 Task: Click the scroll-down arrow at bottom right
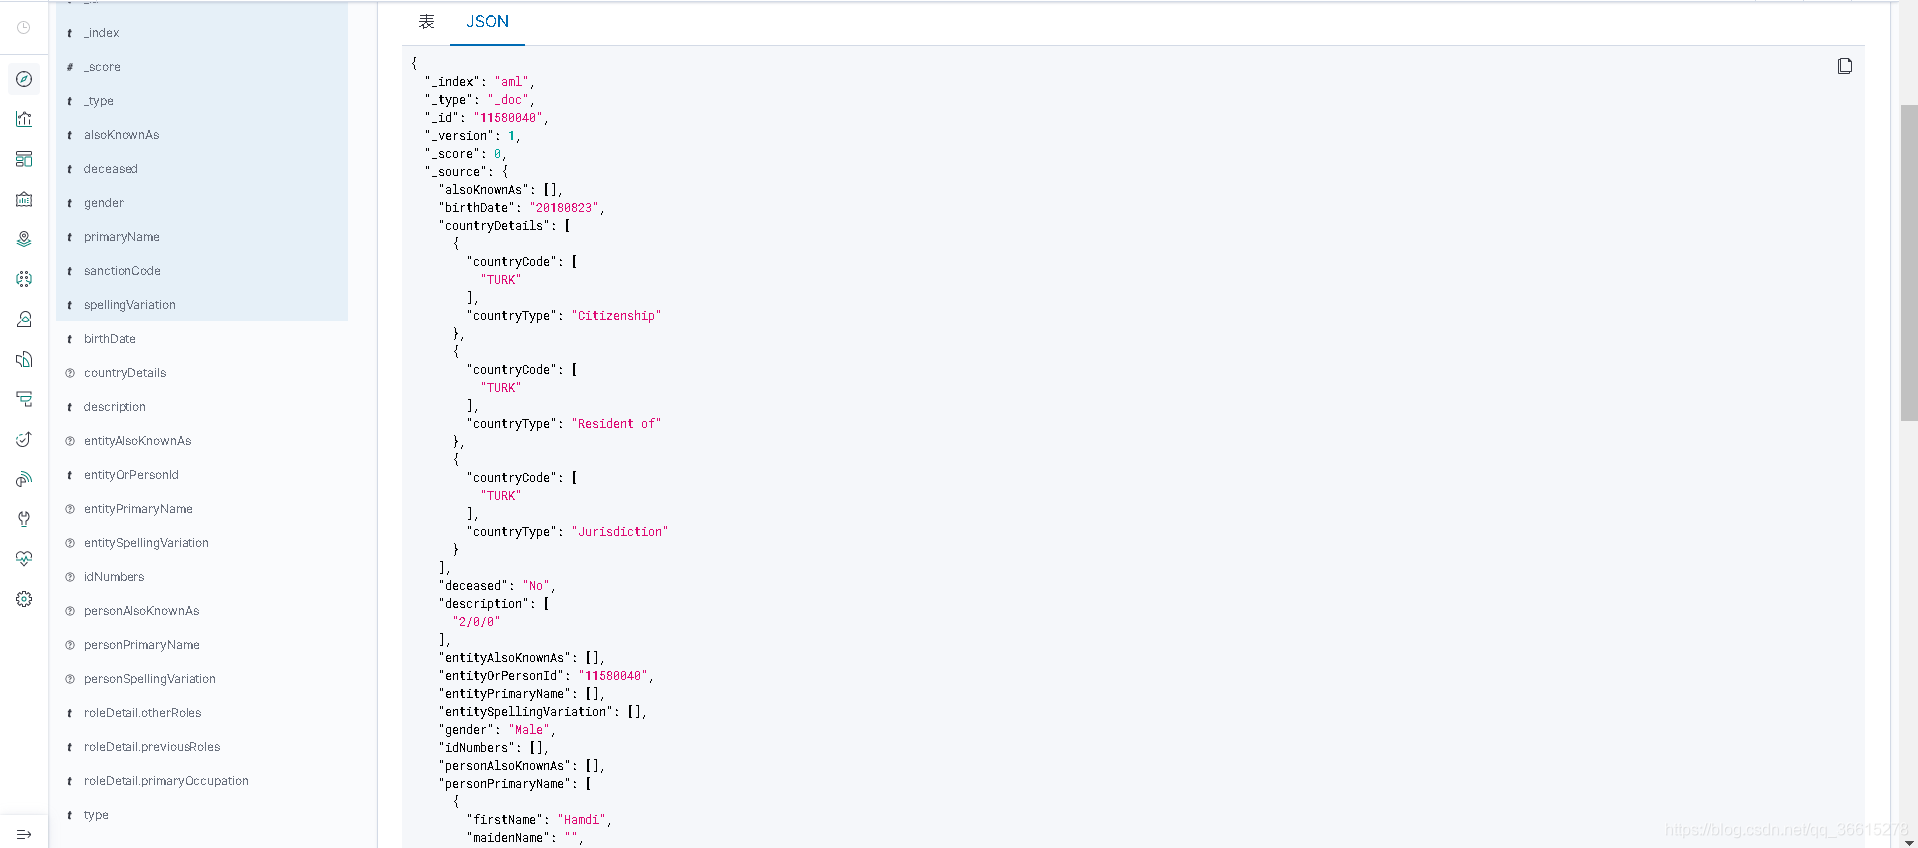click(1909, 842)
